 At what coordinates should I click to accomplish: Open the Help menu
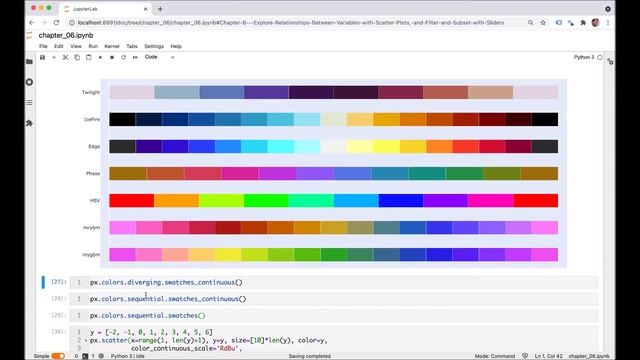pos(176,46)
